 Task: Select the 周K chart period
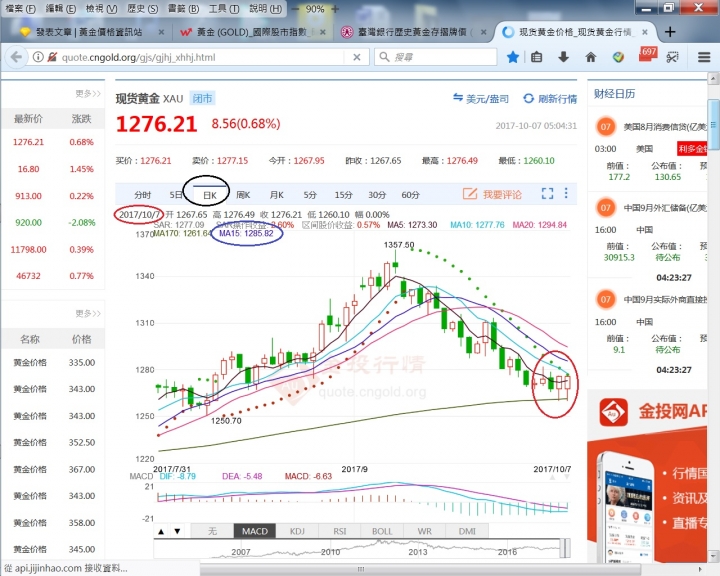243,195
